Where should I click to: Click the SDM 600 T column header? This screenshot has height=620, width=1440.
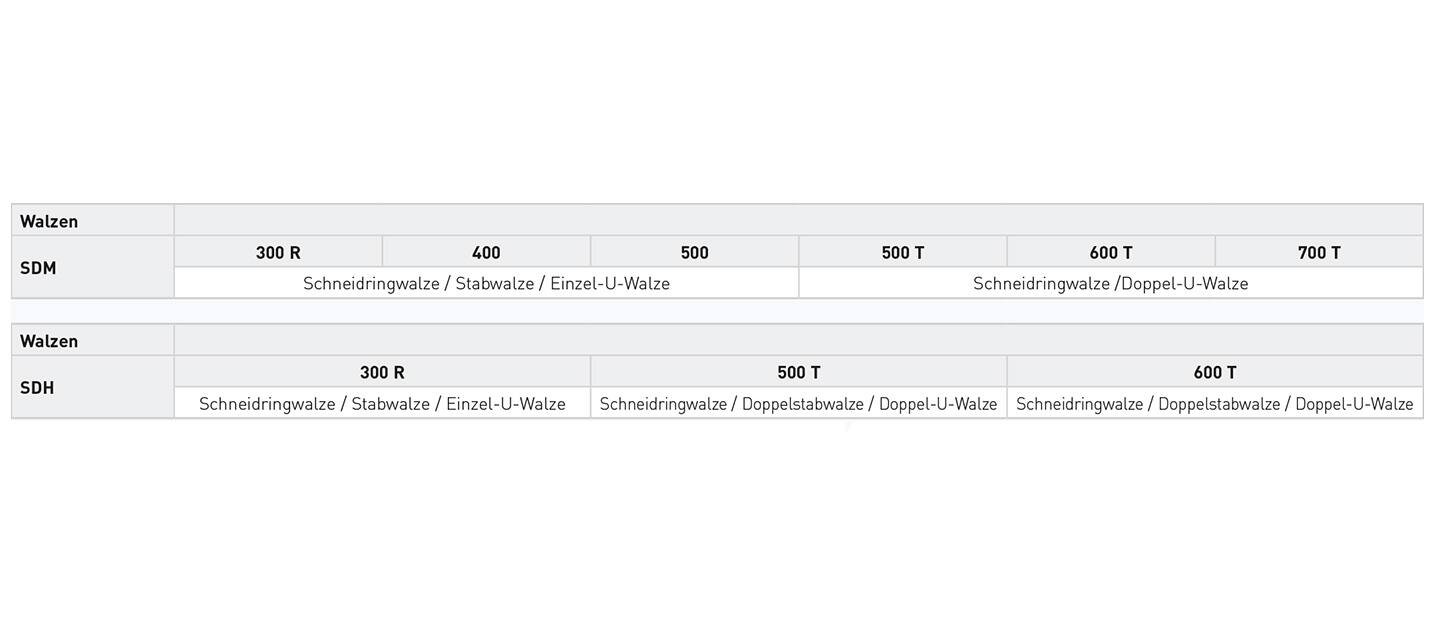tap(1111, 252)
